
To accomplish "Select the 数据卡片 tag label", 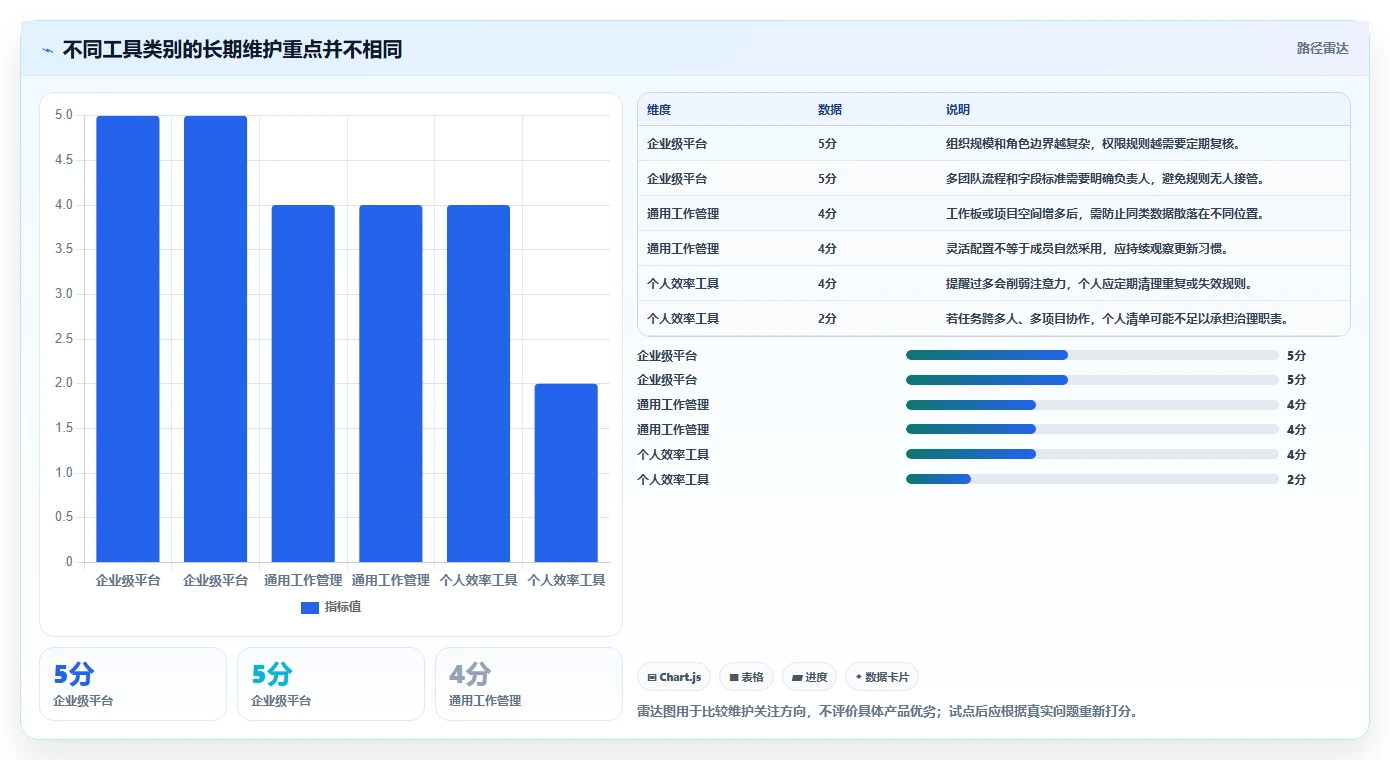I will [887, 678].
